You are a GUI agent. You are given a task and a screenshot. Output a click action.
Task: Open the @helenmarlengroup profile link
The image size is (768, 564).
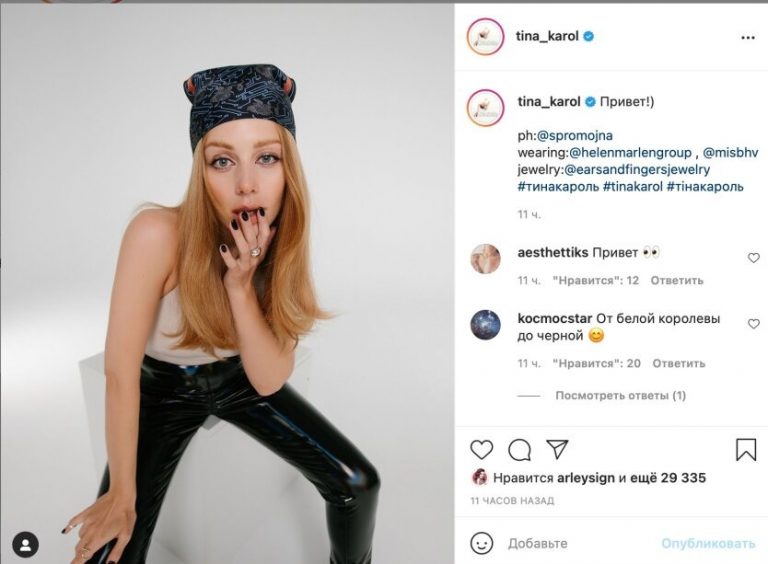pyautogui.click(x=630, y=153)
